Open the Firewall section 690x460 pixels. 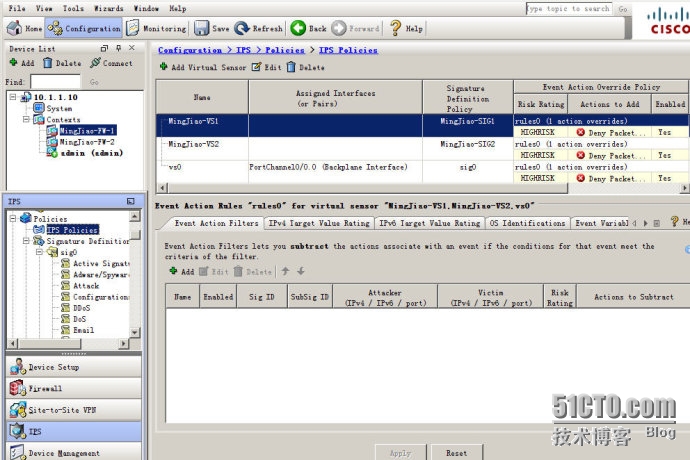(x=74, y=388)
